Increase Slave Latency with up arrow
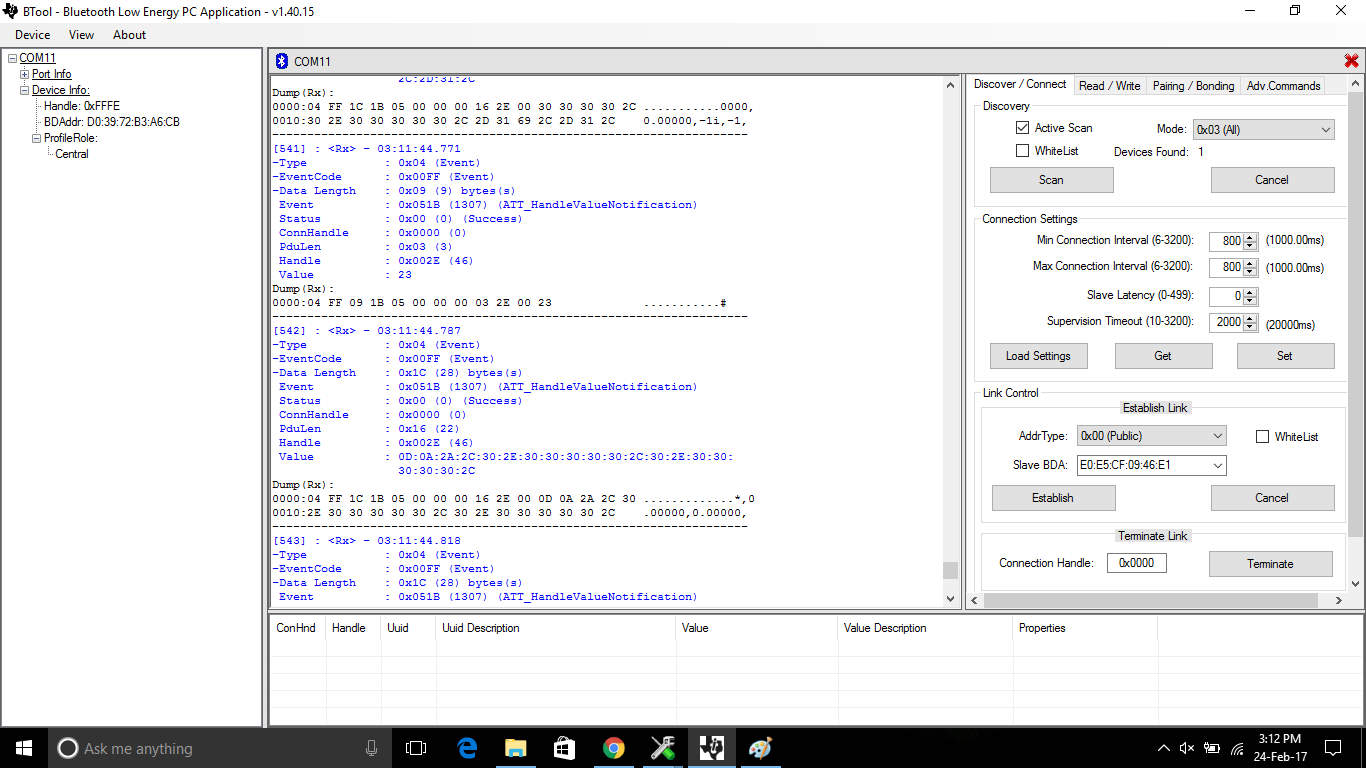The image size is (1366, 768). (1250, 292)
